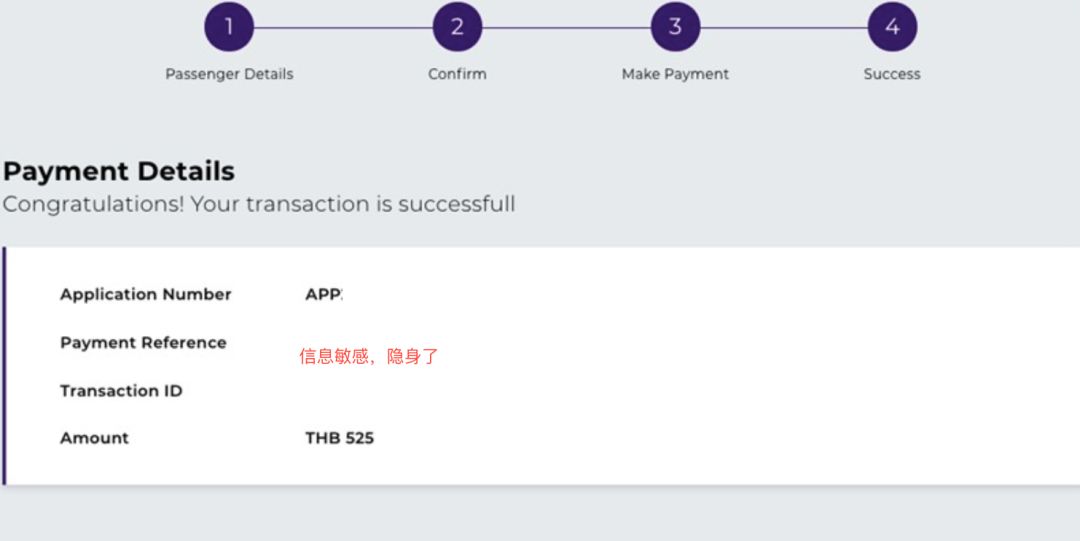The image size is (1080, 541).
Task: Click the Transaction ID label
Action: tap(121, 391)
